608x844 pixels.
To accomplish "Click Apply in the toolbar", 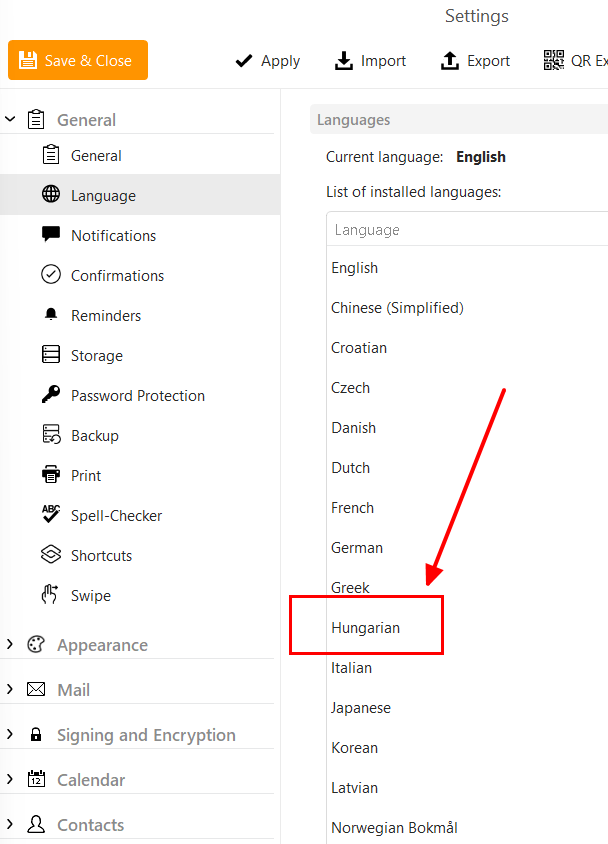I will 267,61.
